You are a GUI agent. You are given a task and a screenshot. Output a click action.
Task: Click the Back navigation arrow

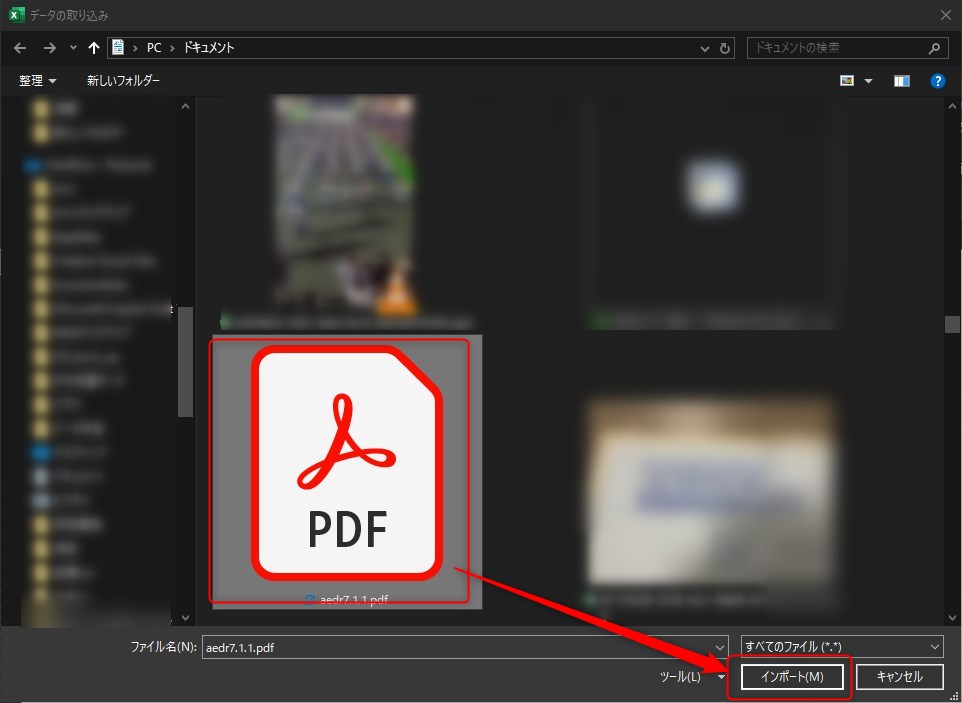[x=20, y=48]
